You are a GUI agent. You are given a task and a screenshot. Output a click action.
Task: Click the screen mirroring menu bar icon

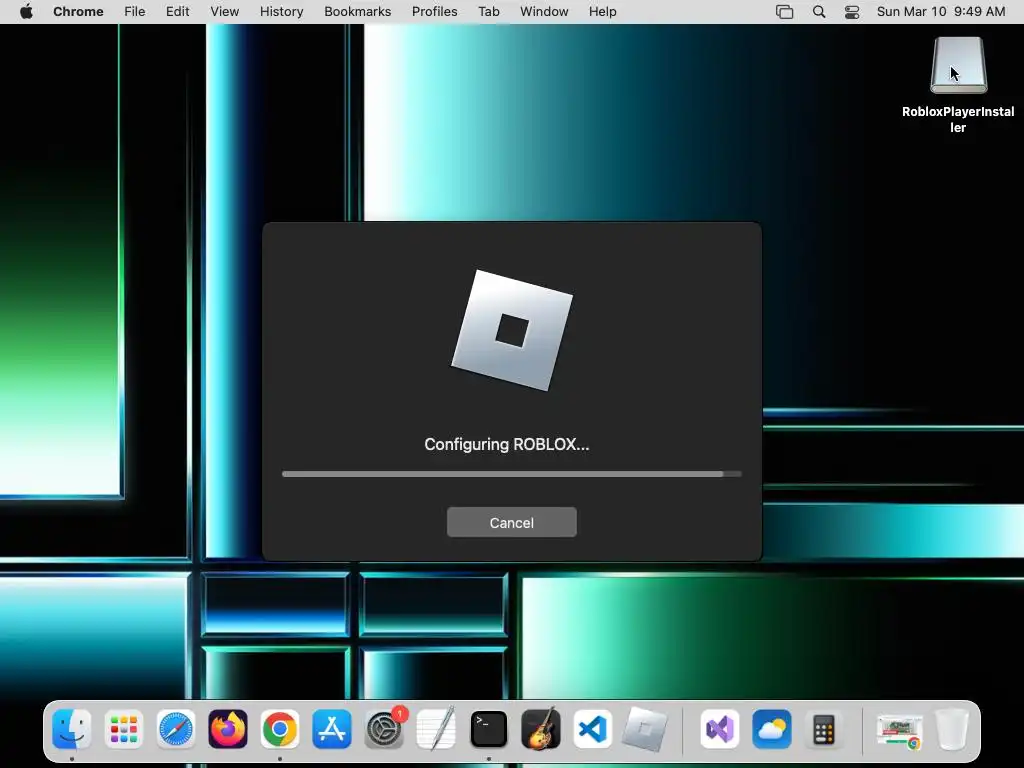(784, 12)
